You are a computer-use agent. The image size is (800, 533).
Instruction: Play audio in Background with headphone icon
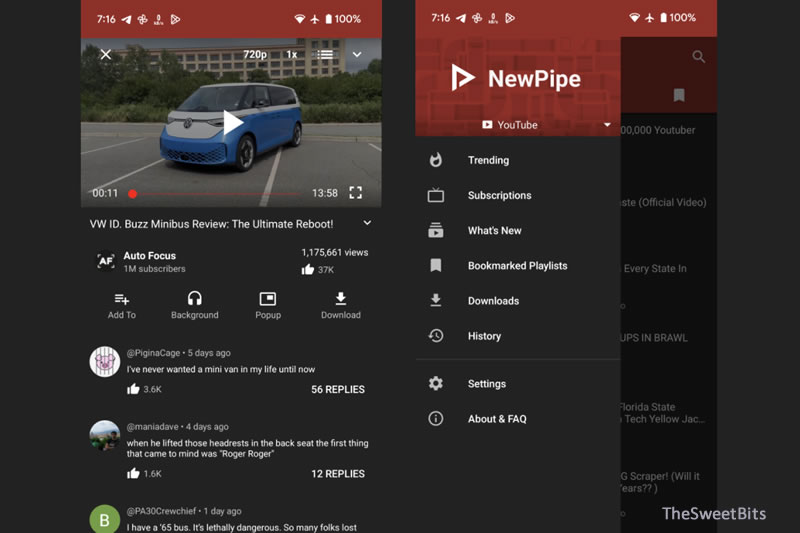(194, 306)
